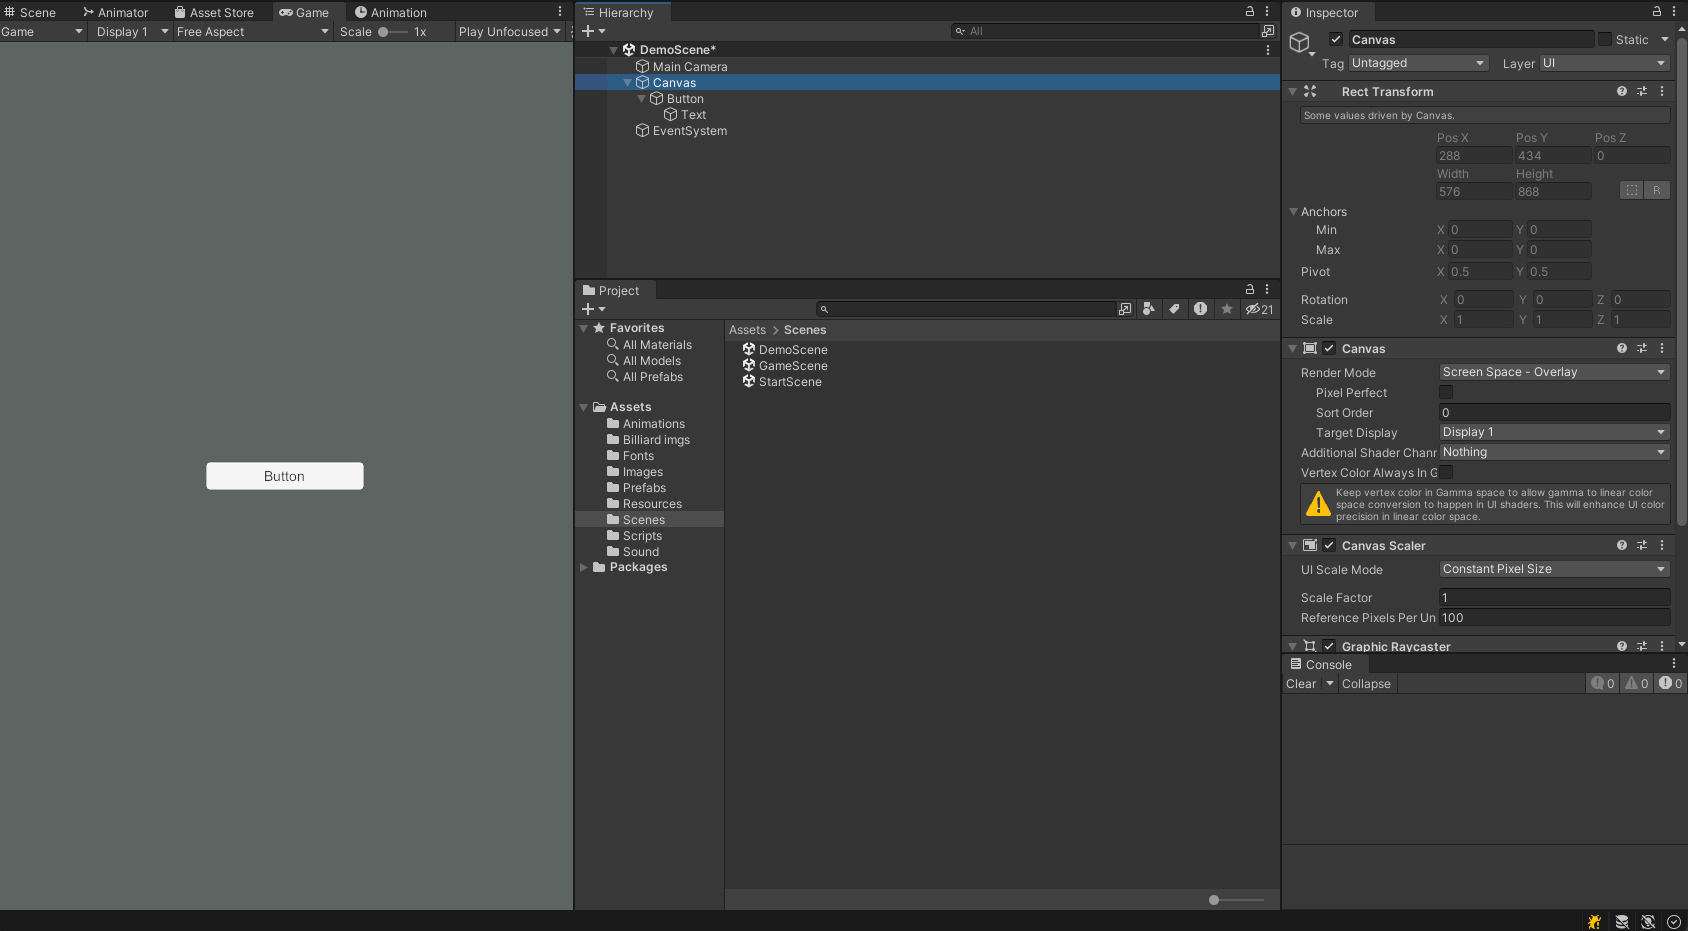Open the Console panel more options menu
The height and width of the screenshot is (931, 1688).
tap(1674, 664)
